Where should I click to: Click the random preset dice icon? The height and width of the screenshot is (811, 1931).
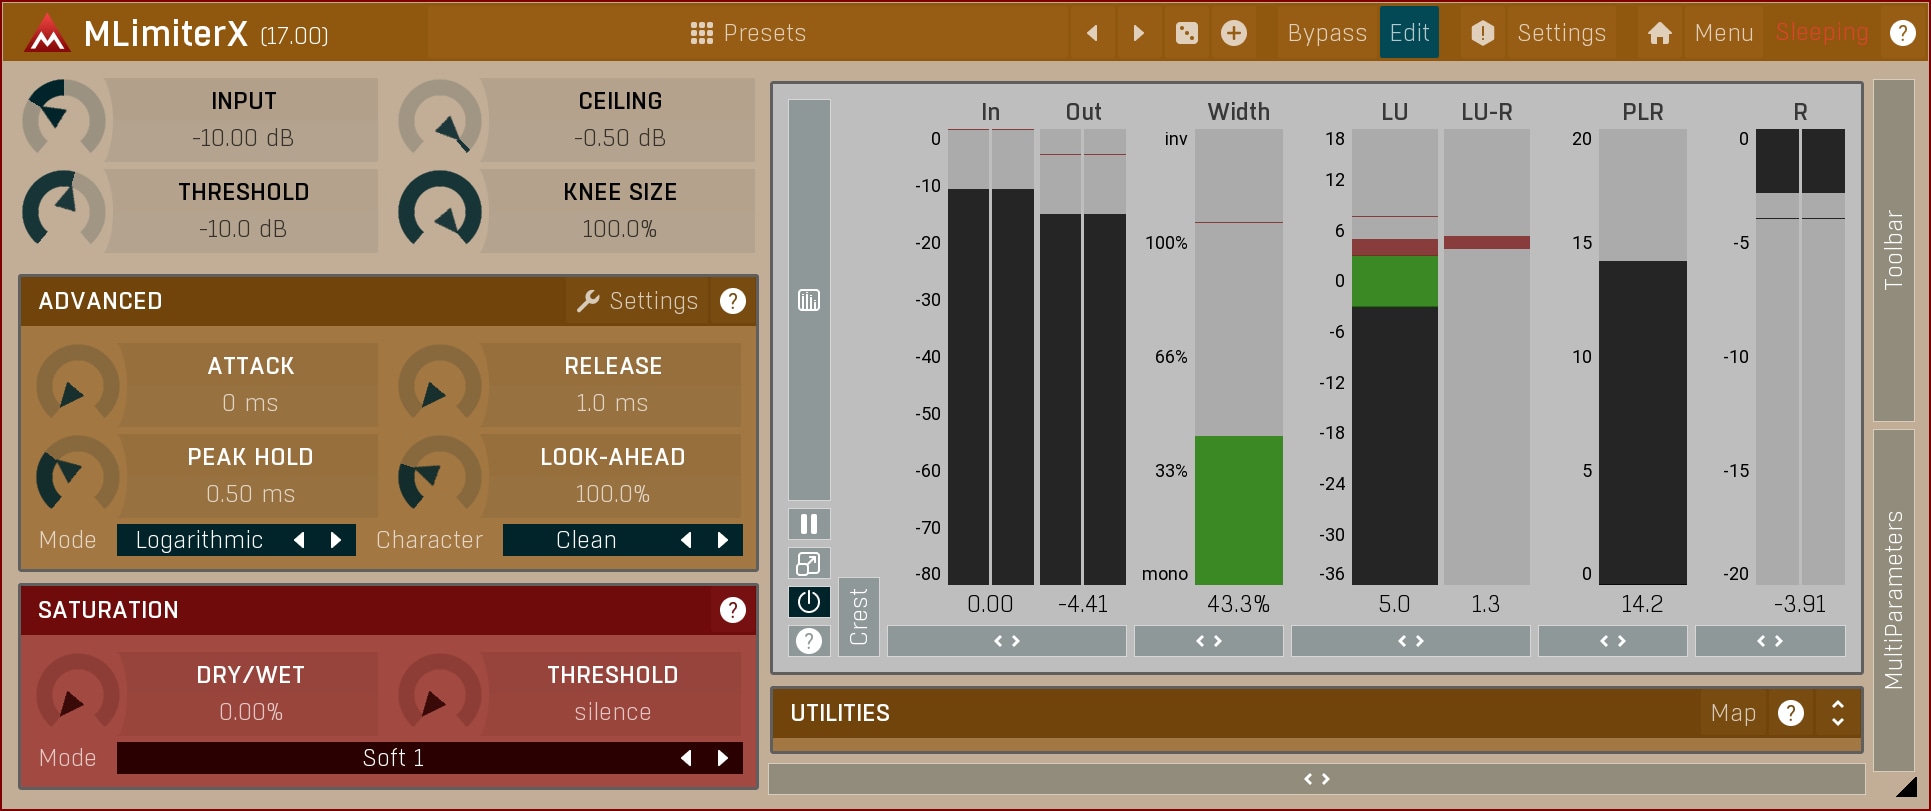tap(1186, 33)
